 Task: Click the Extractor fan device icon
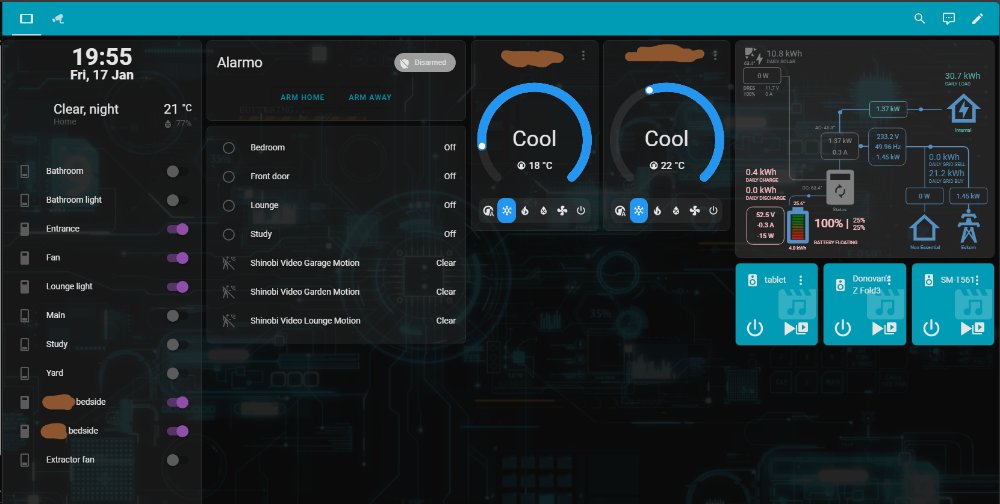tap(25, 460)
